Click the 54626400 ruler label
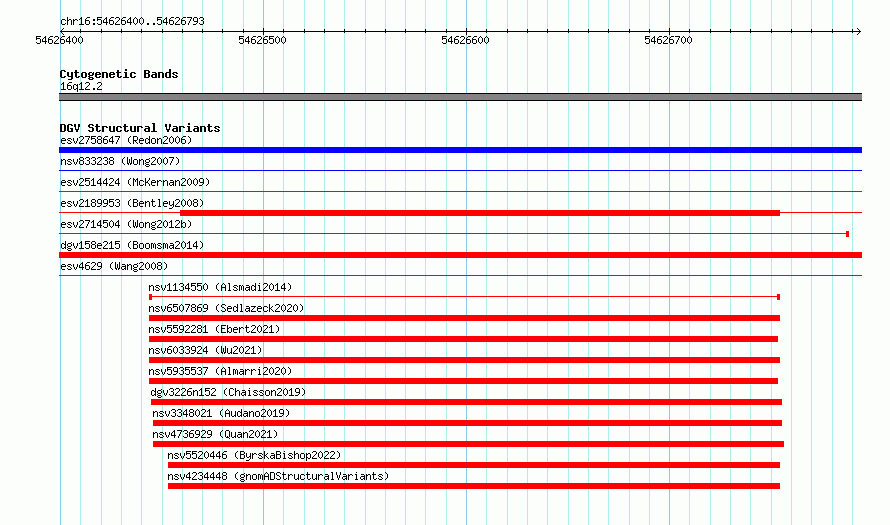890x525 pixels. (59, 40)
